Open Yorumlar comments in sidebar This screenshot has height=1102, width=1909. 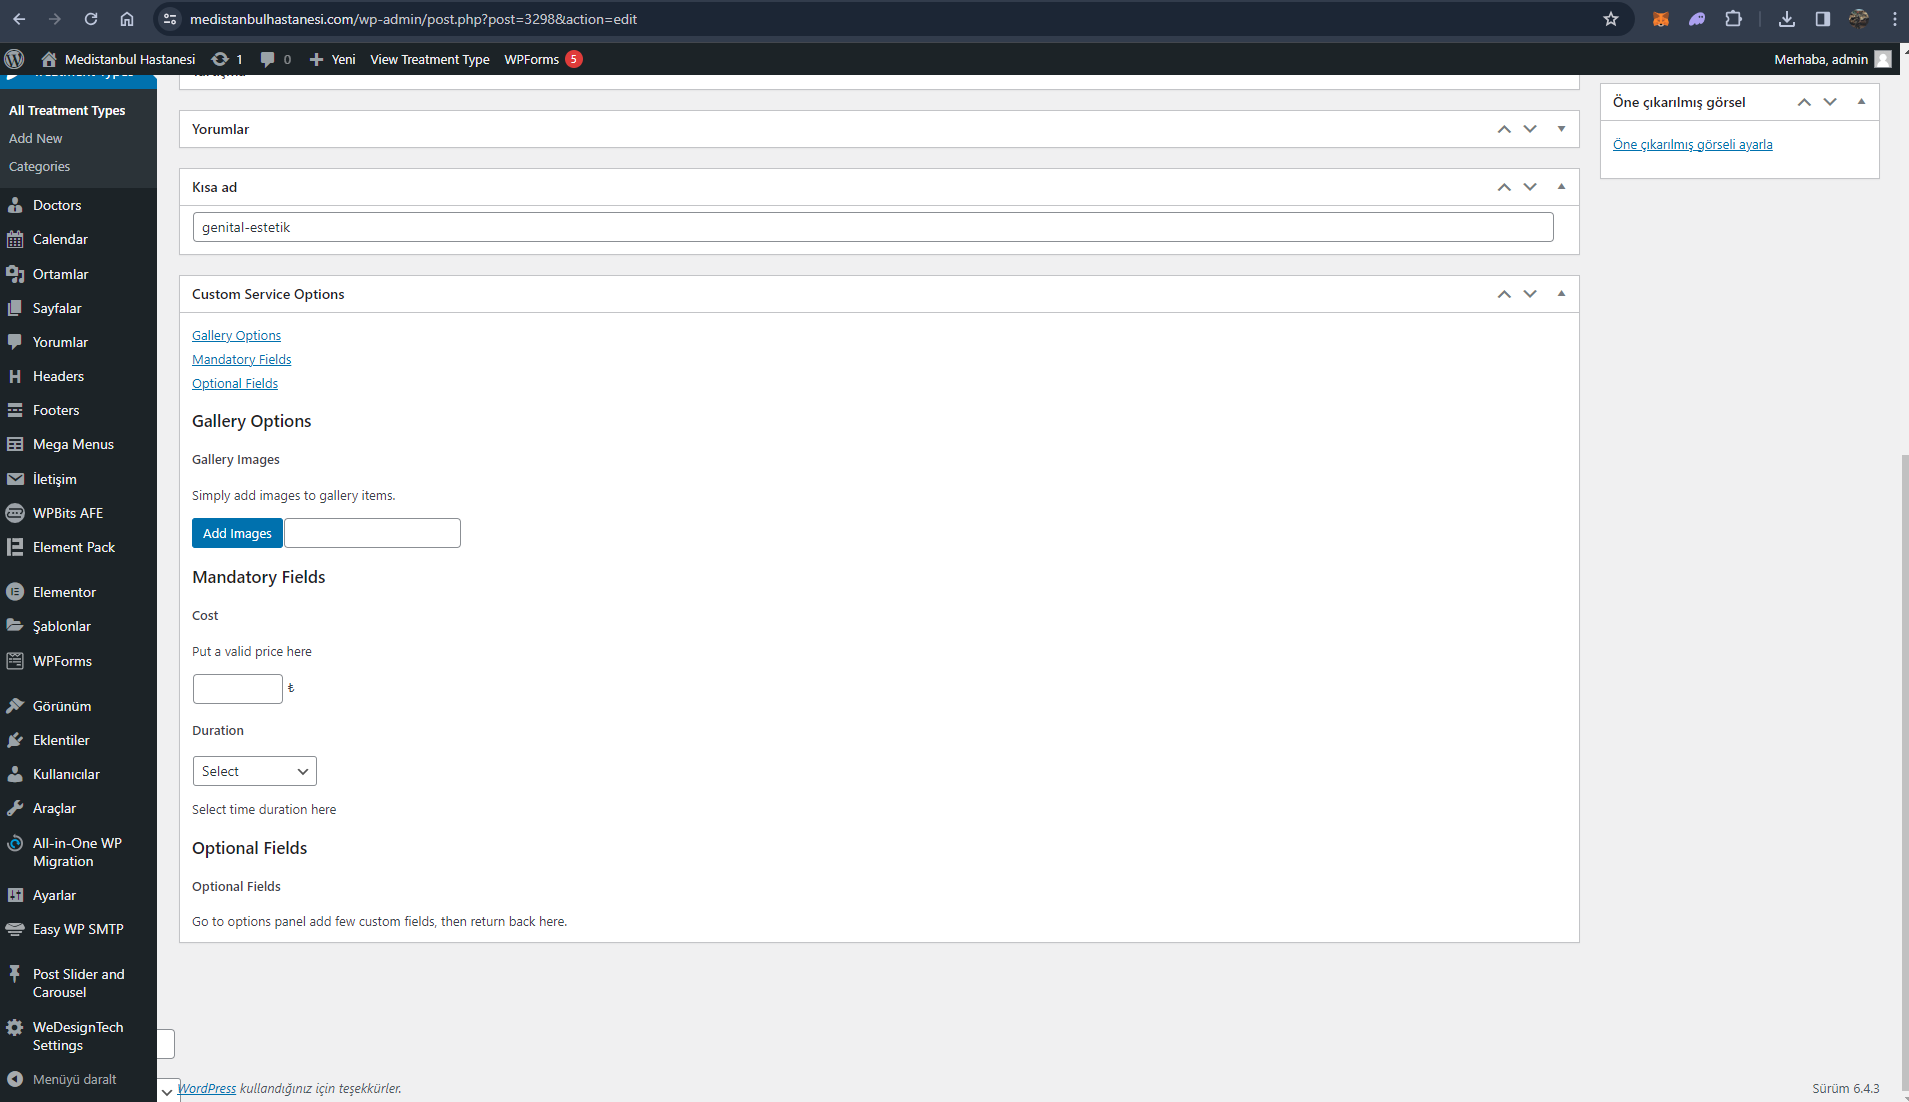[60, 342]
